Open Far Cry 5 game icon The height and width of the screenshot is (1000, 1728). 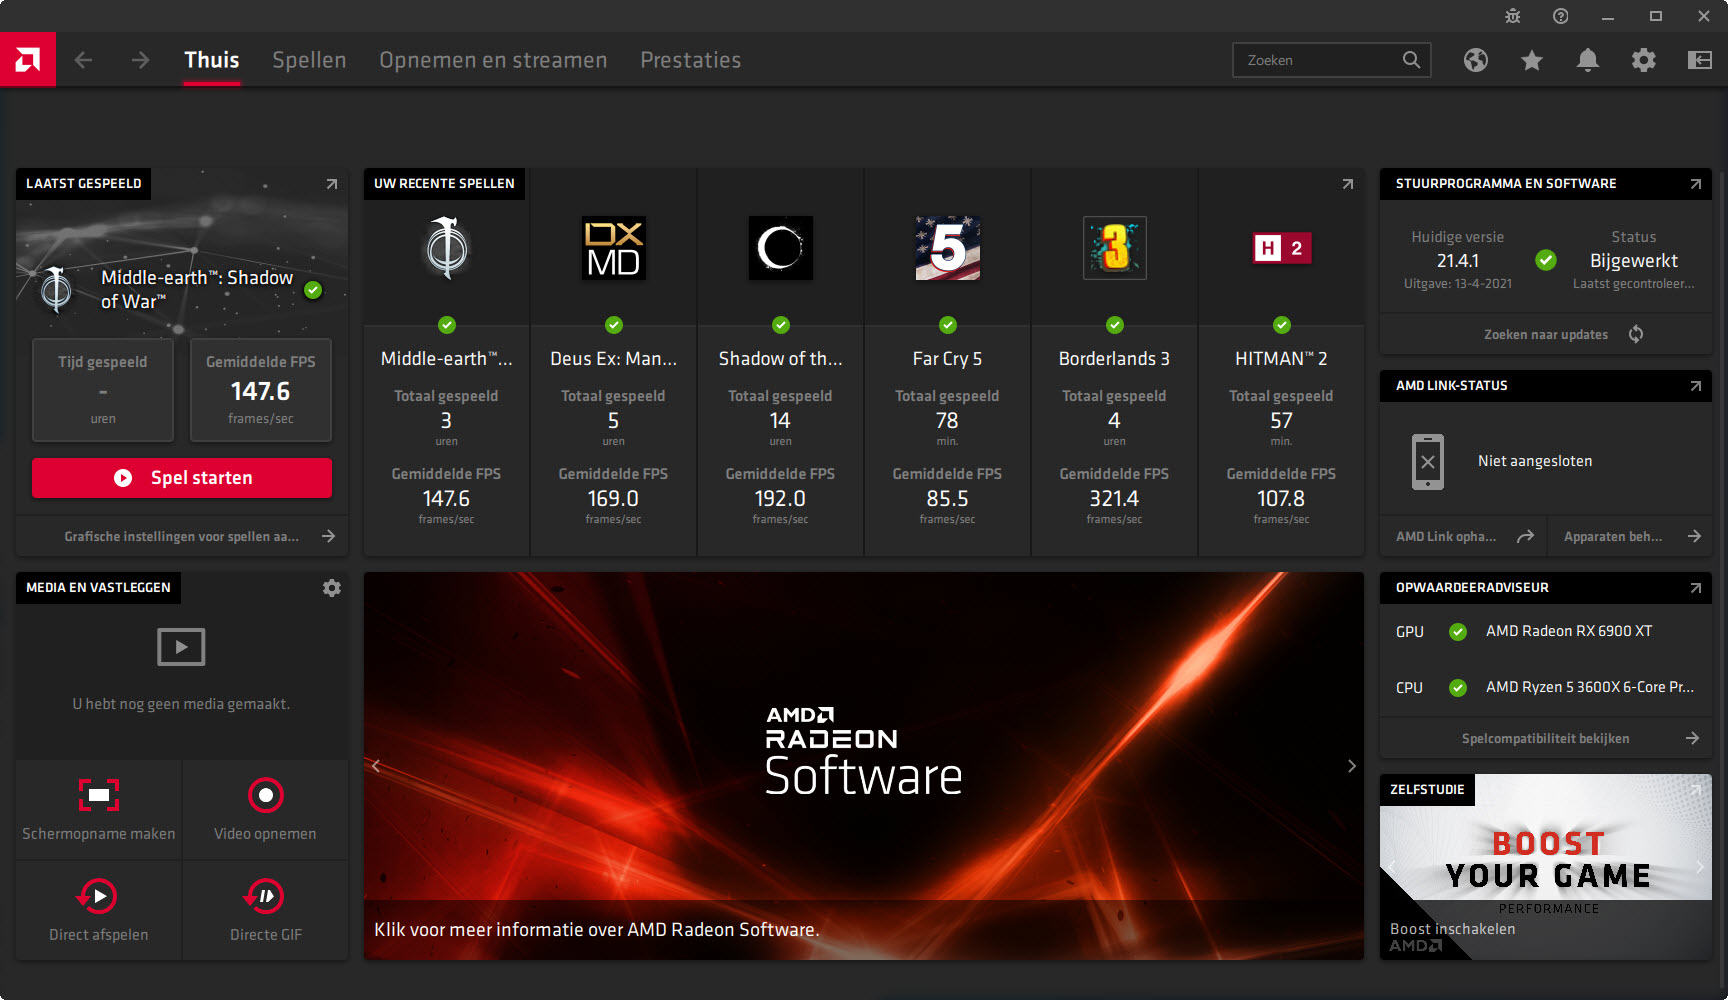948,248
